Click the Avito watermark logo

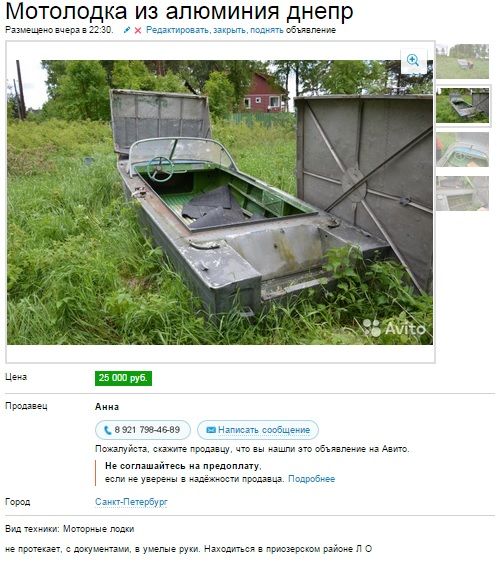[x=394, y=328]
